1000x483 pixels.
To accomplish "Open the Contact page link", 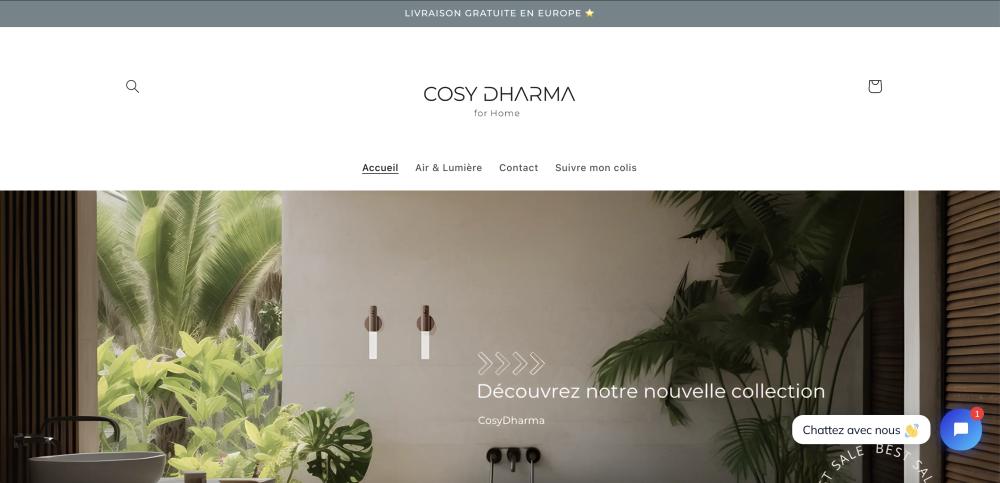I will point(518,168).
